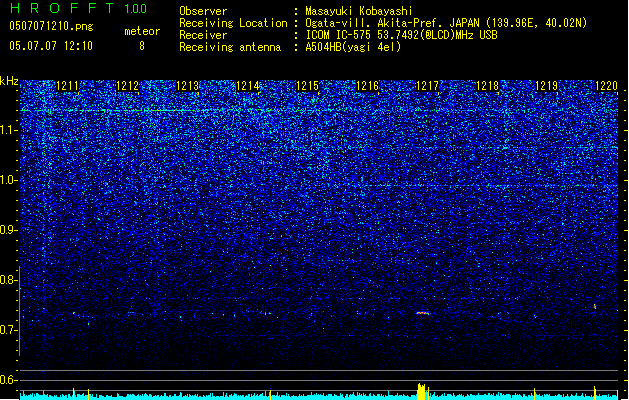This screenshot has height=400, width=629.
Task: Select observer name Masayuki Kobayashi
Action: pos(359,11)
